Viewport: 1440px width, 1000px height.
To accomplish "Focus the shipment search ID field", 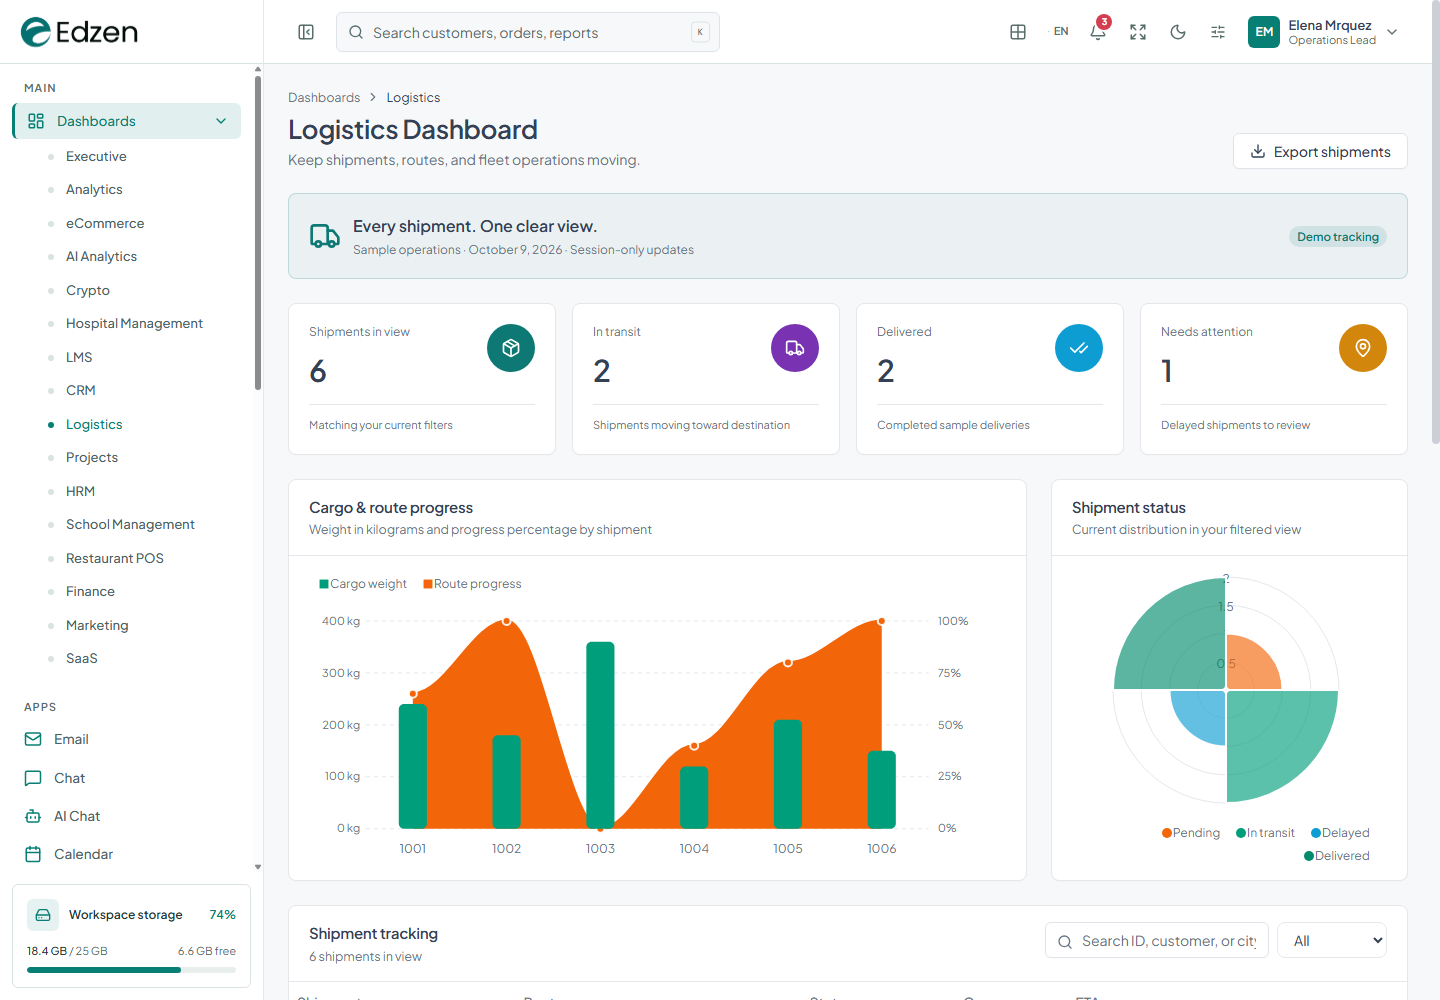I will pos(1157,940).
